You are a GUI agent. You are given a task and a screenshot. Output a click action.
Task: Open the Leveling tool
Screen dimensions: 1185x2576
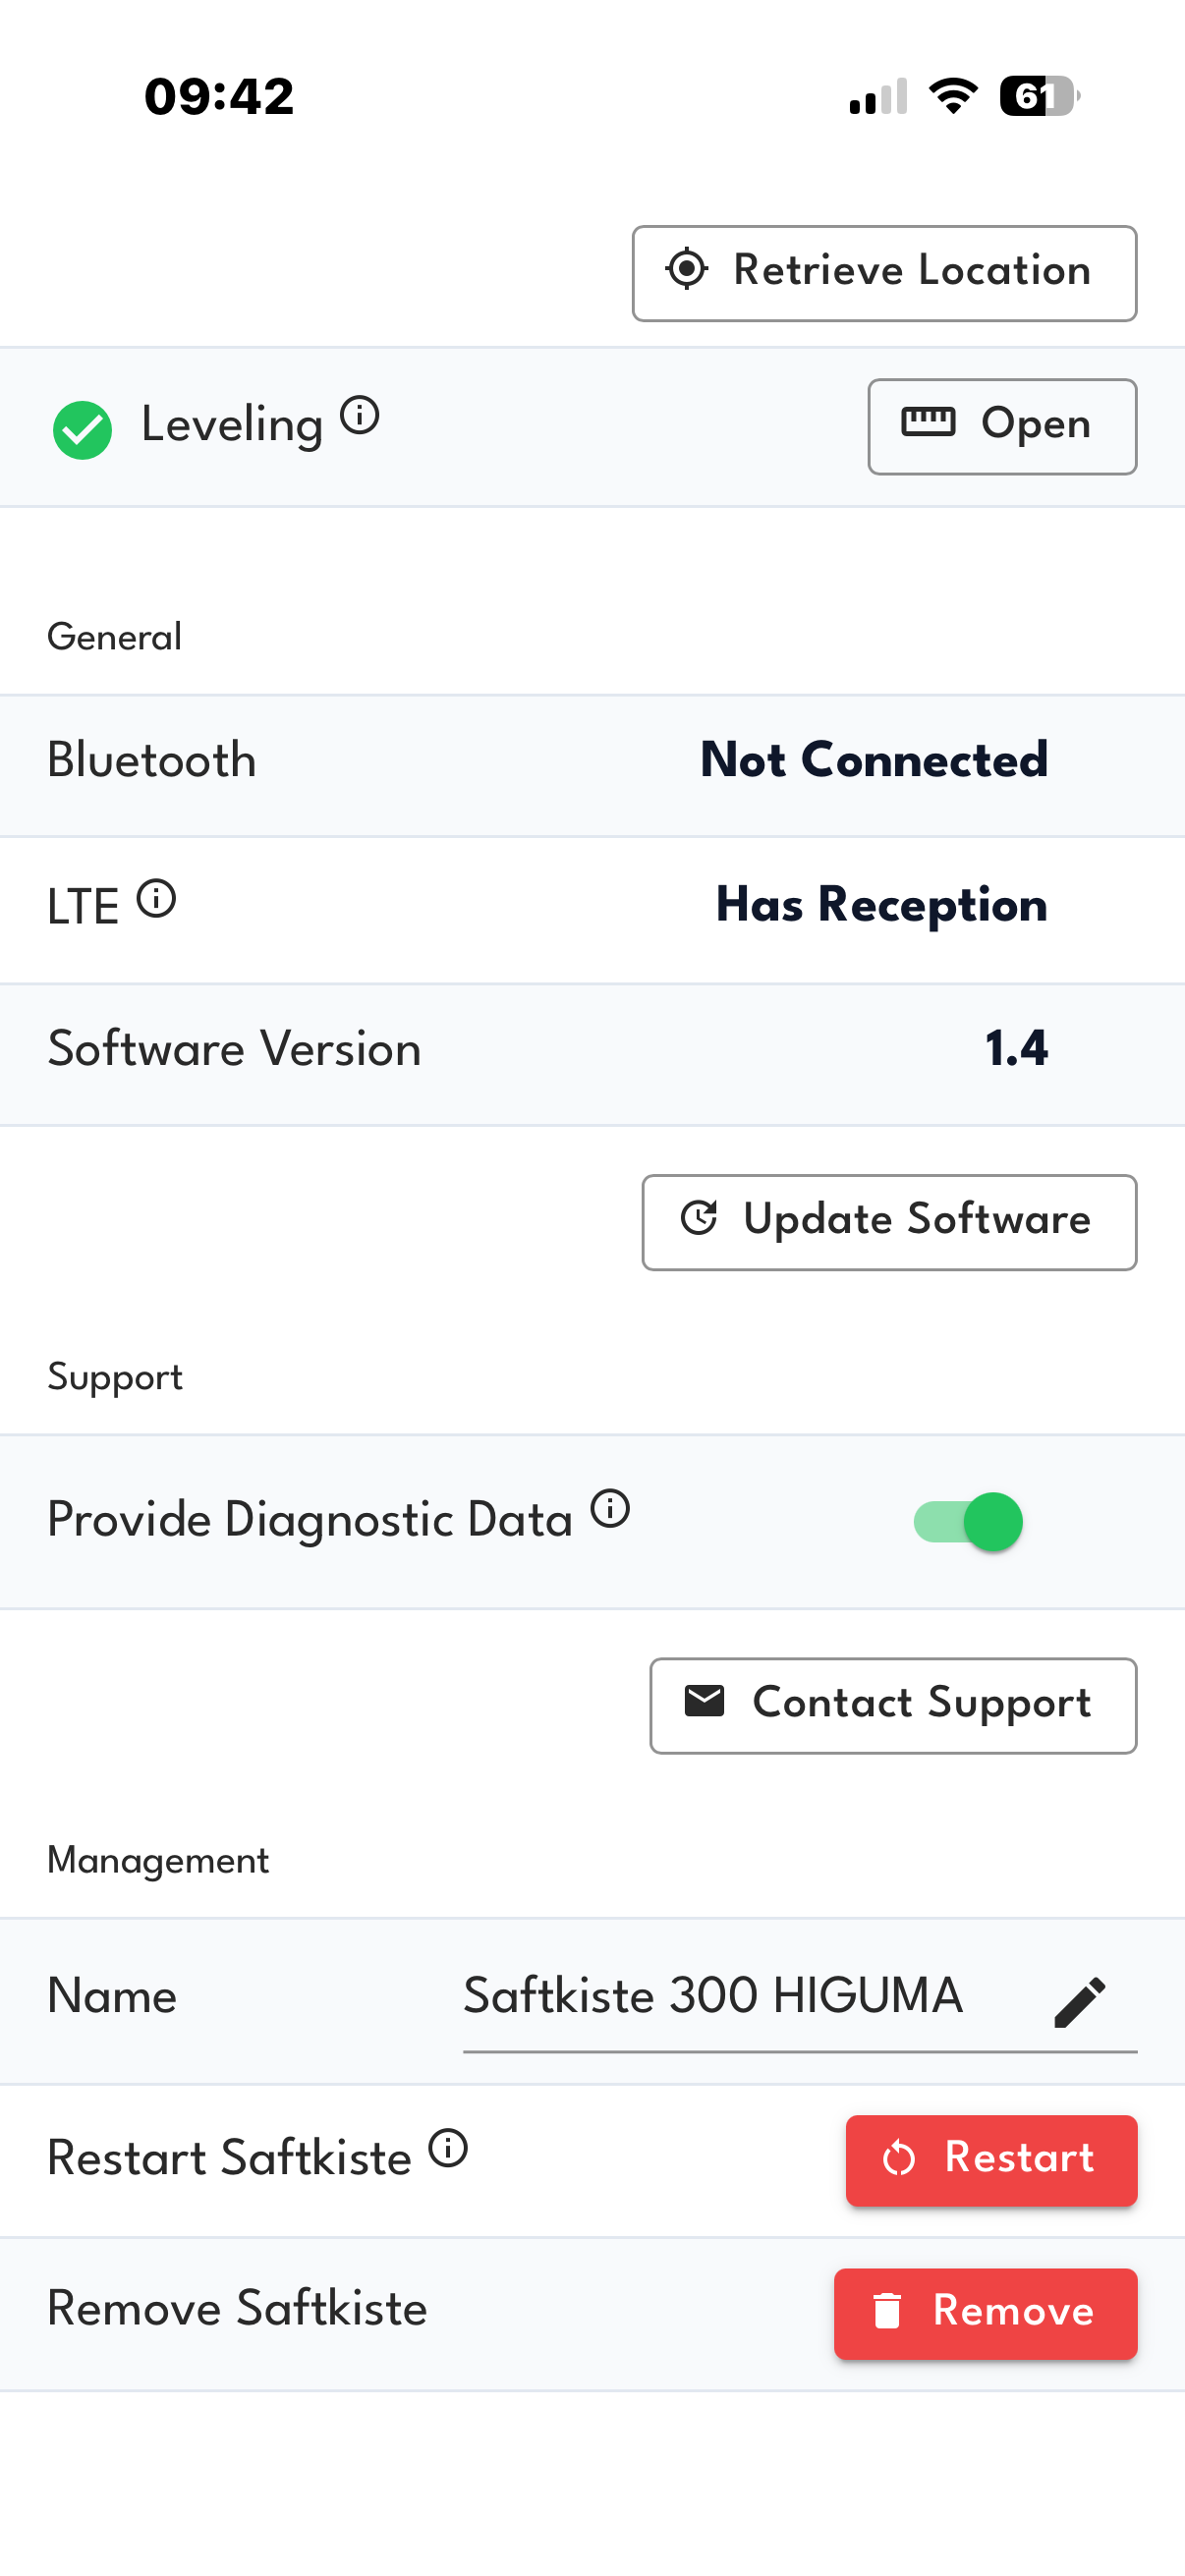[1001, 426]
